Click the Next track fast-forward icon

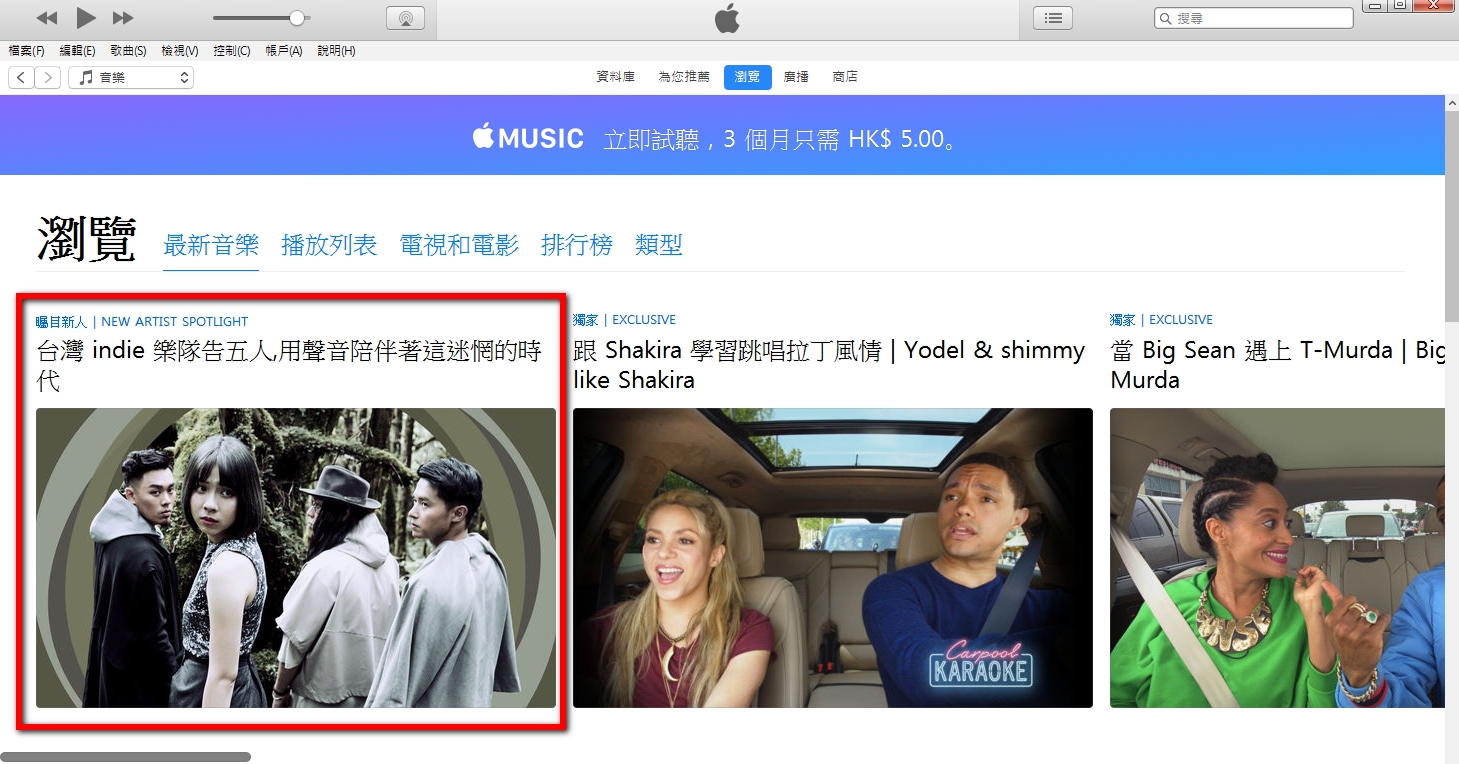point(123,18)
